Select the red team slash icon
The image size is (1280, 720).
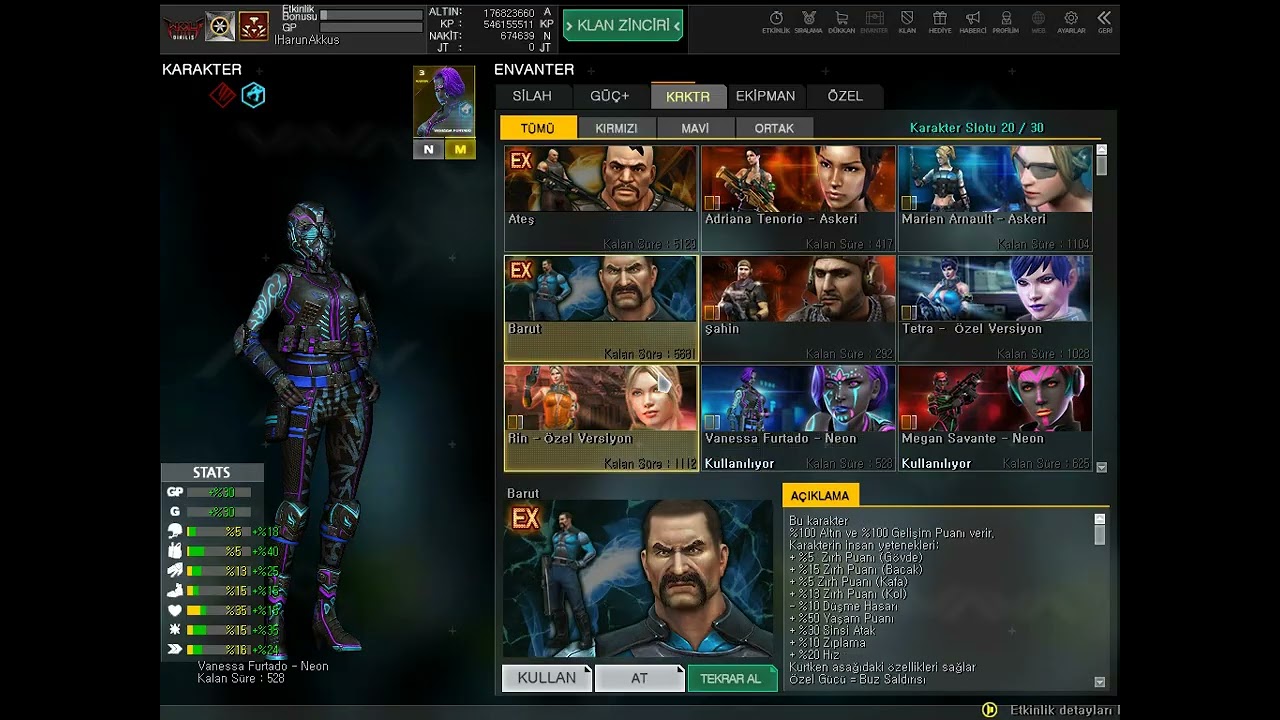click(222, 95)
